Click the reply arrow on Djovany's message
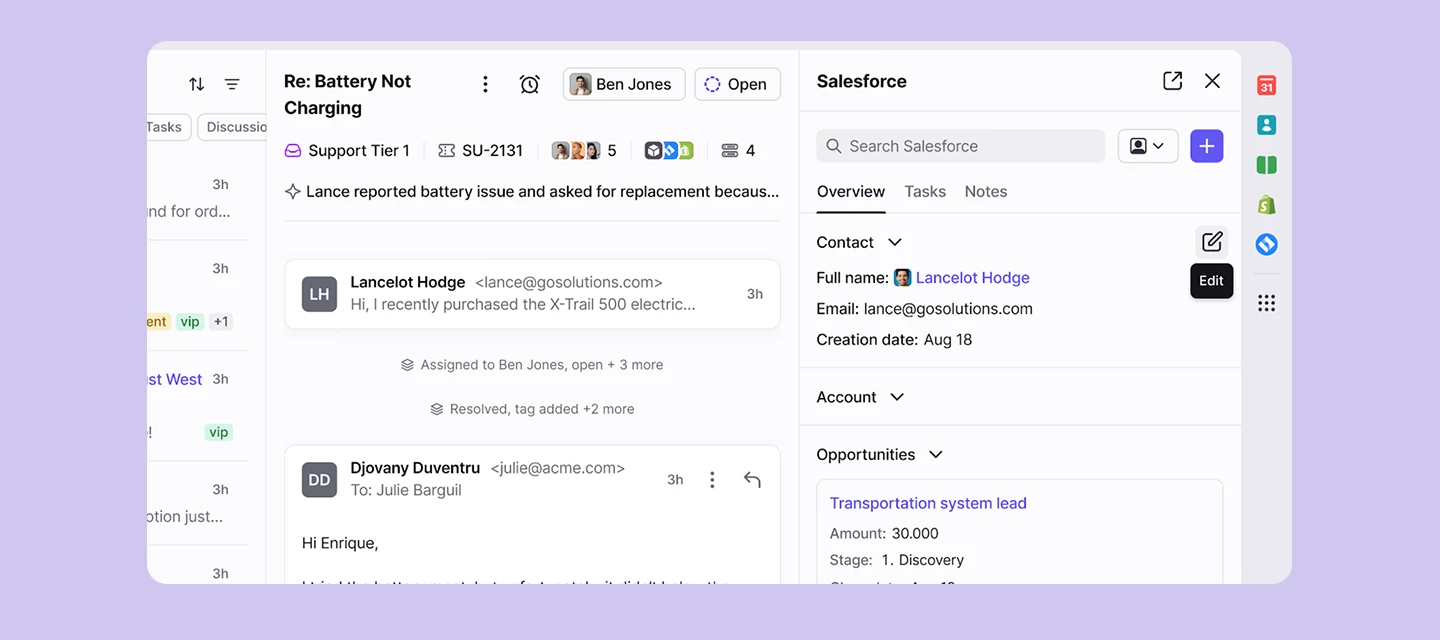The image size is (1440, 640). [752, 479]
